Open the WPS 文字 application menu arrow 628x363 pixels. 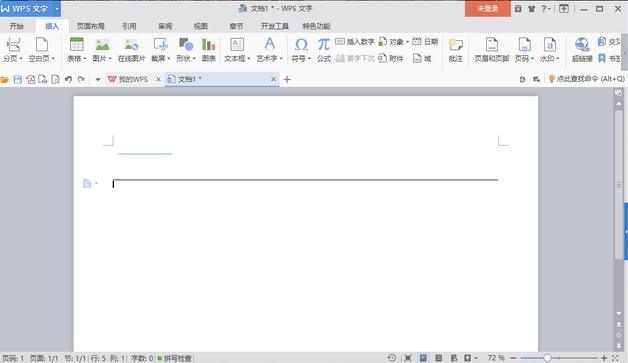tap(57, 8)
